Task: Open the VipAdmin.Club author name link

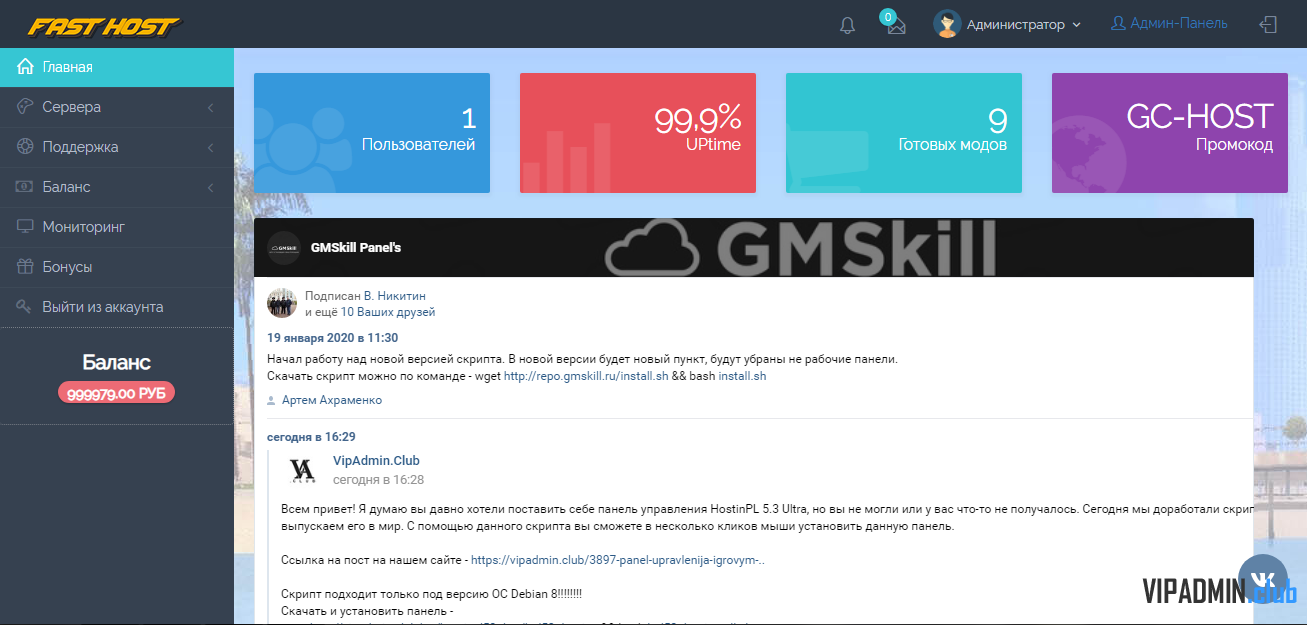Action: (x=376, y=461)
